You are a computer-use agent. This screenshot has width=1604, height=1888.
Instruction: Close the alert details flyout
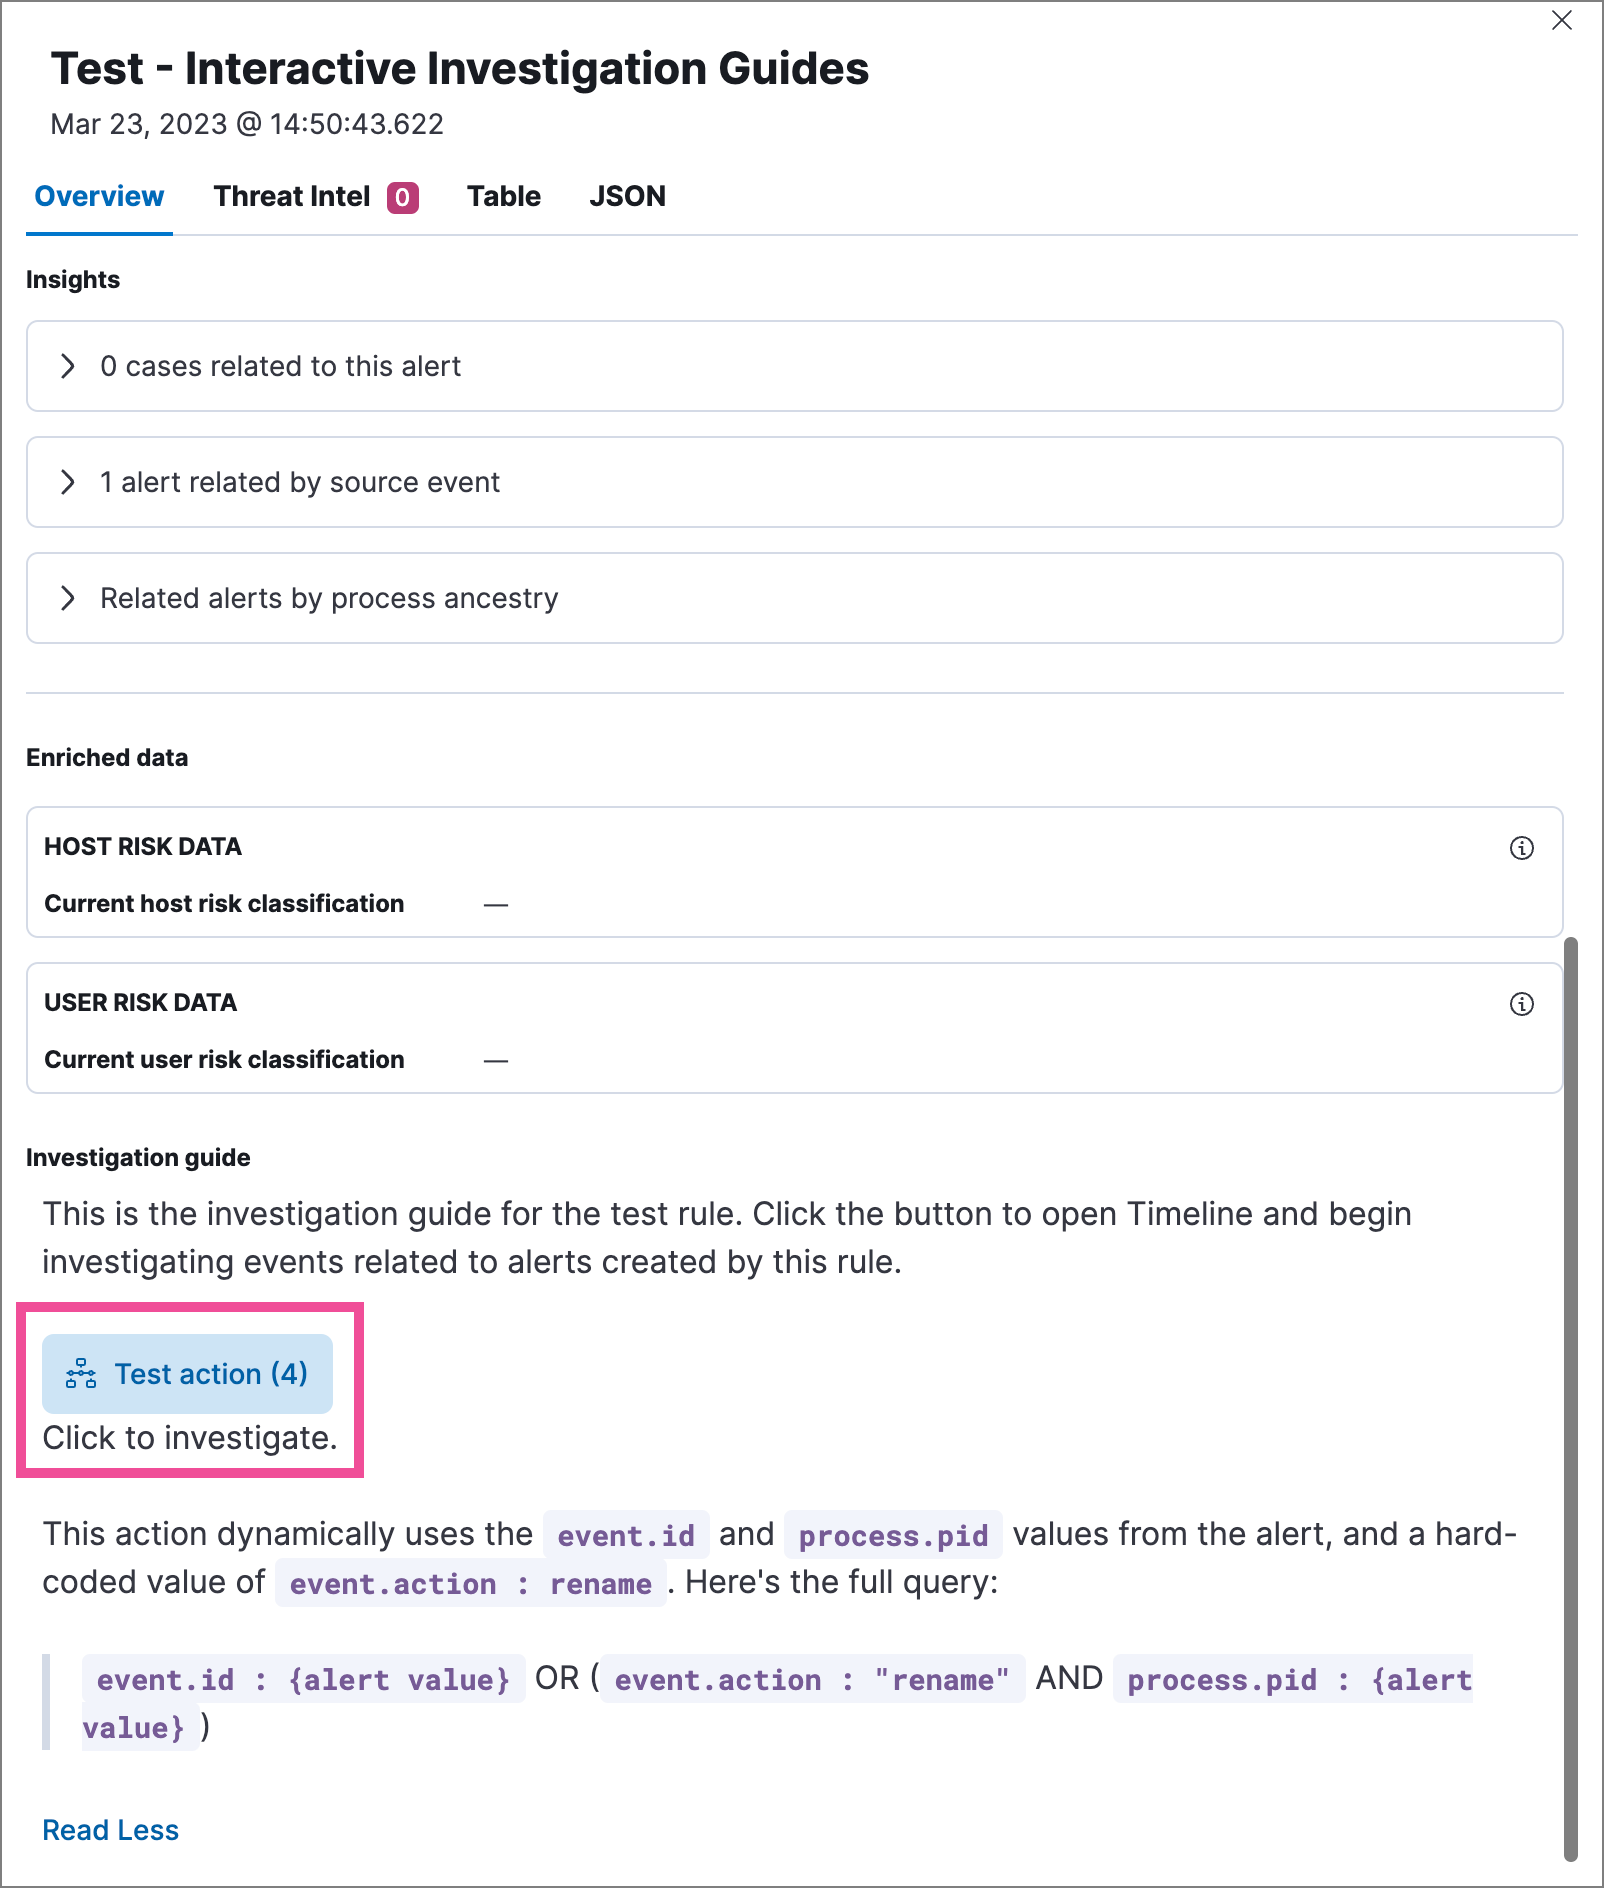click(x=1561, y=20)
